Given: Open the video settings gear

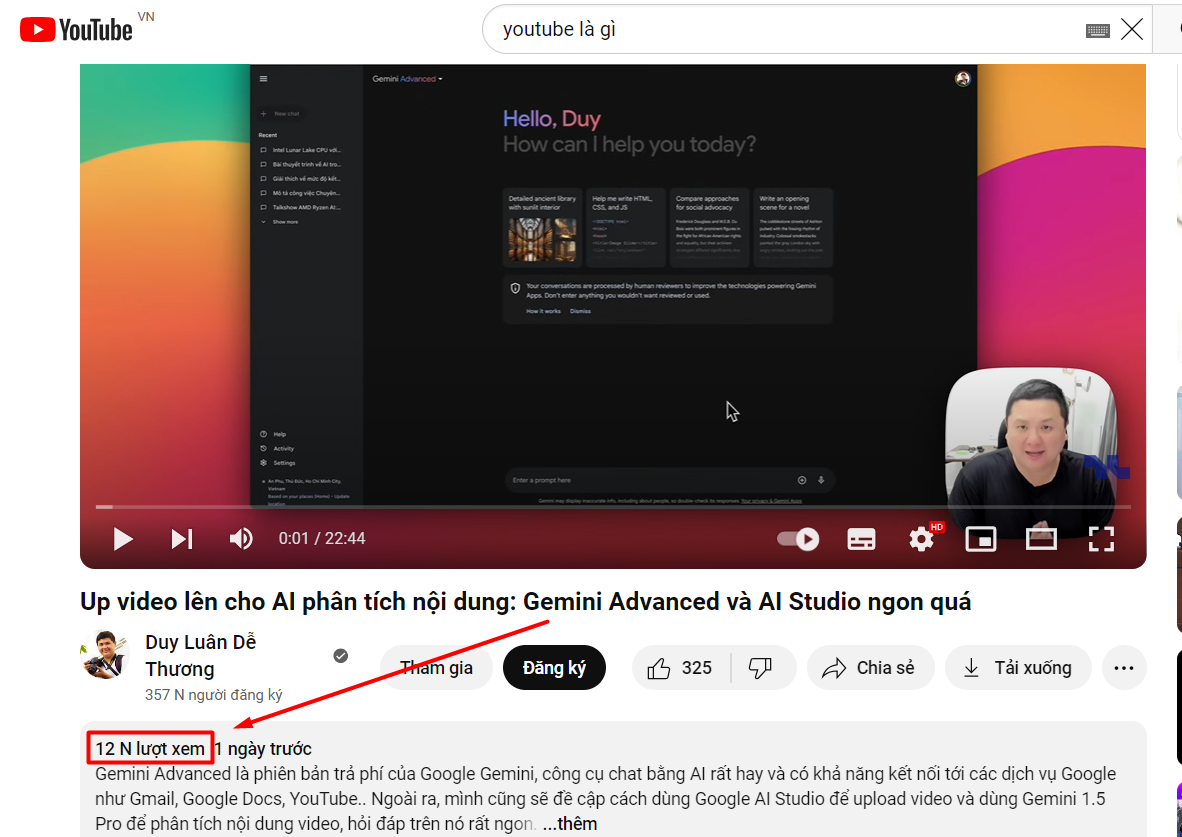Looking at the screenshot, I should (x=922, y=538).
